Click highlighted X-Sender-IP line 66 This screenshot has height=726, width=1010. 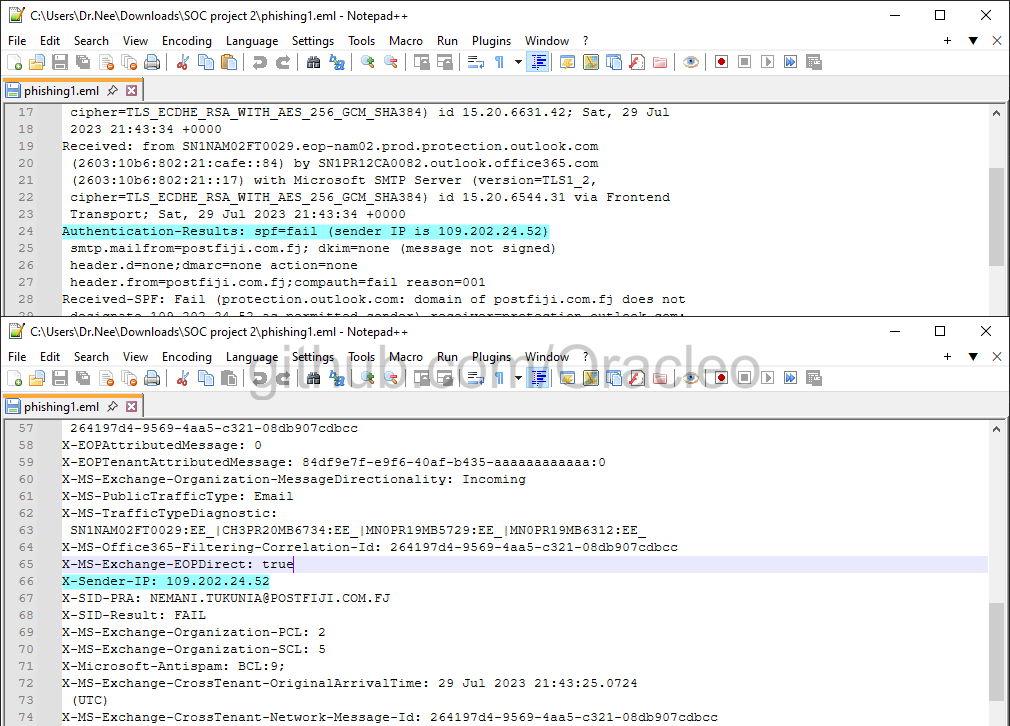click(x=166, y=581)
